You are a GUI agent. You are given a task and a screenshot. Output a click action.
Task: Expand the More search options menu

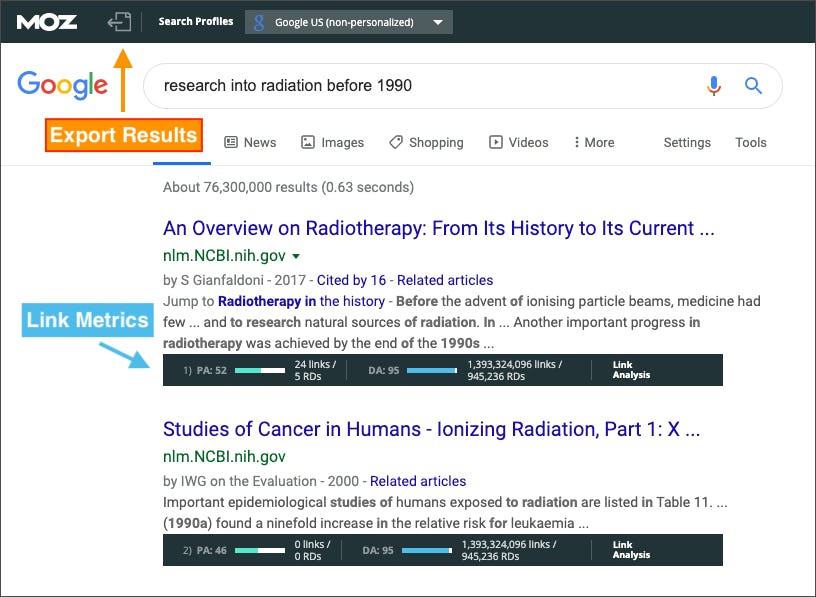point(594,142)
